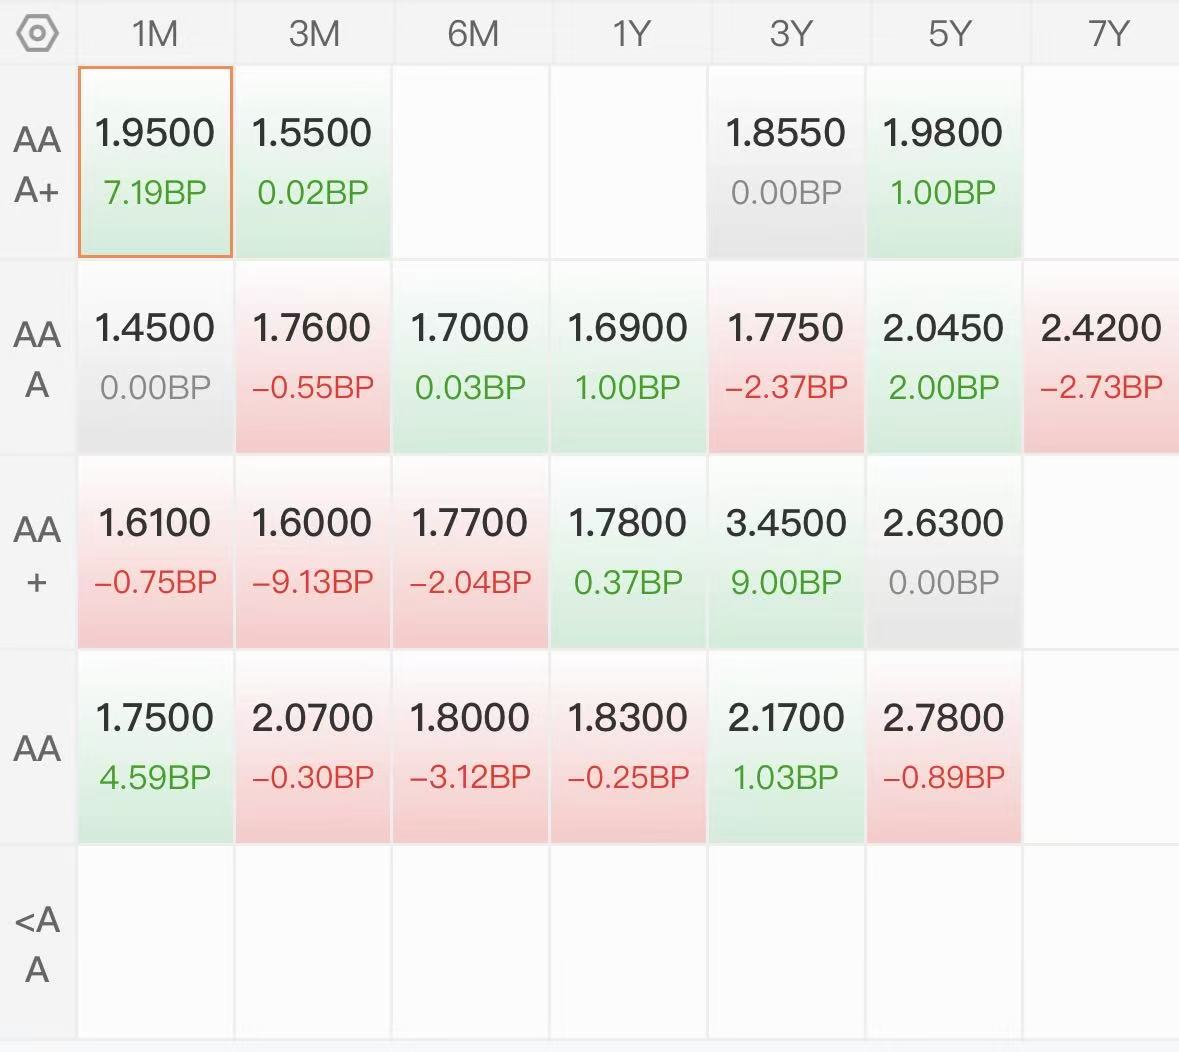Click the <AA row label
The image size is (1179, 1052).
click(x=37, y=944)
